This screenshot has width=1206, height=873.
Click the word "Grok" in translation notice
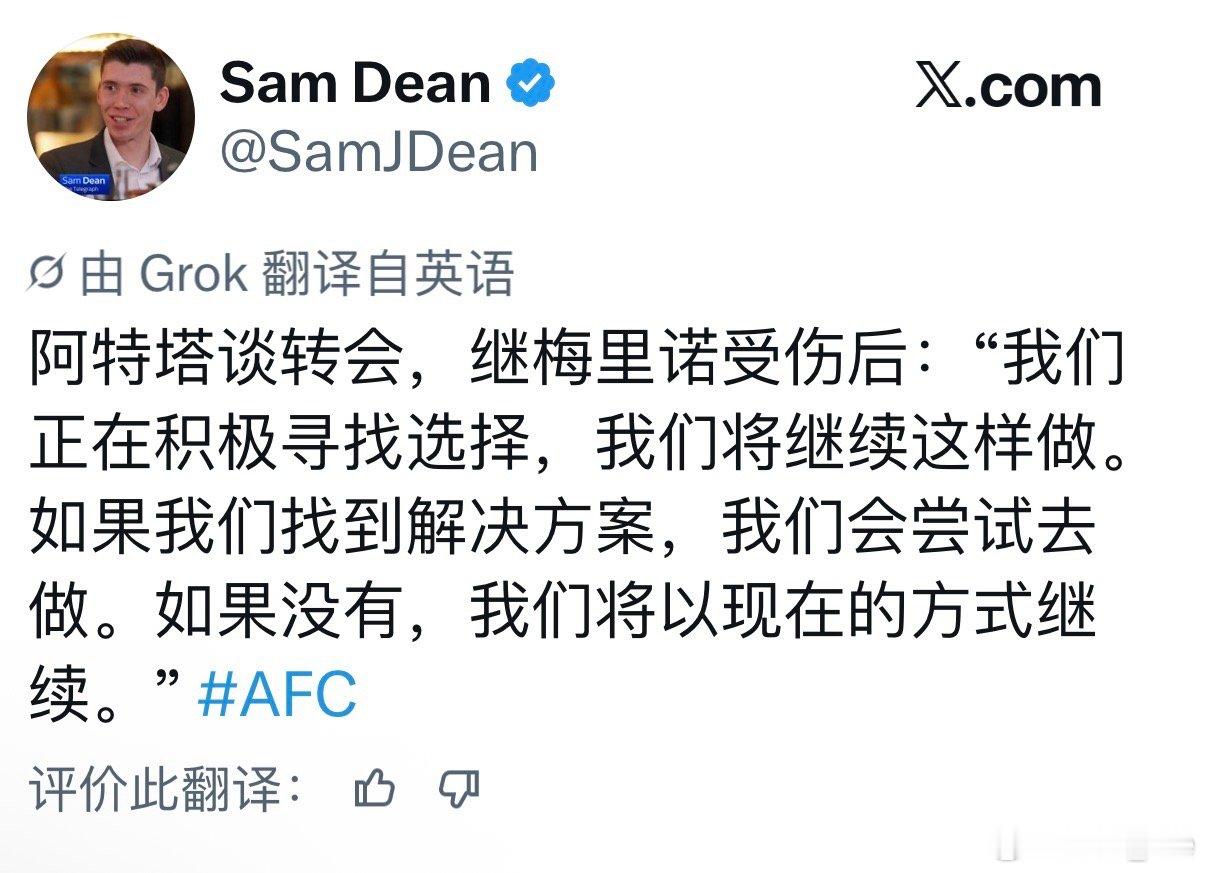pyautogui.click(x=193, y=274)
